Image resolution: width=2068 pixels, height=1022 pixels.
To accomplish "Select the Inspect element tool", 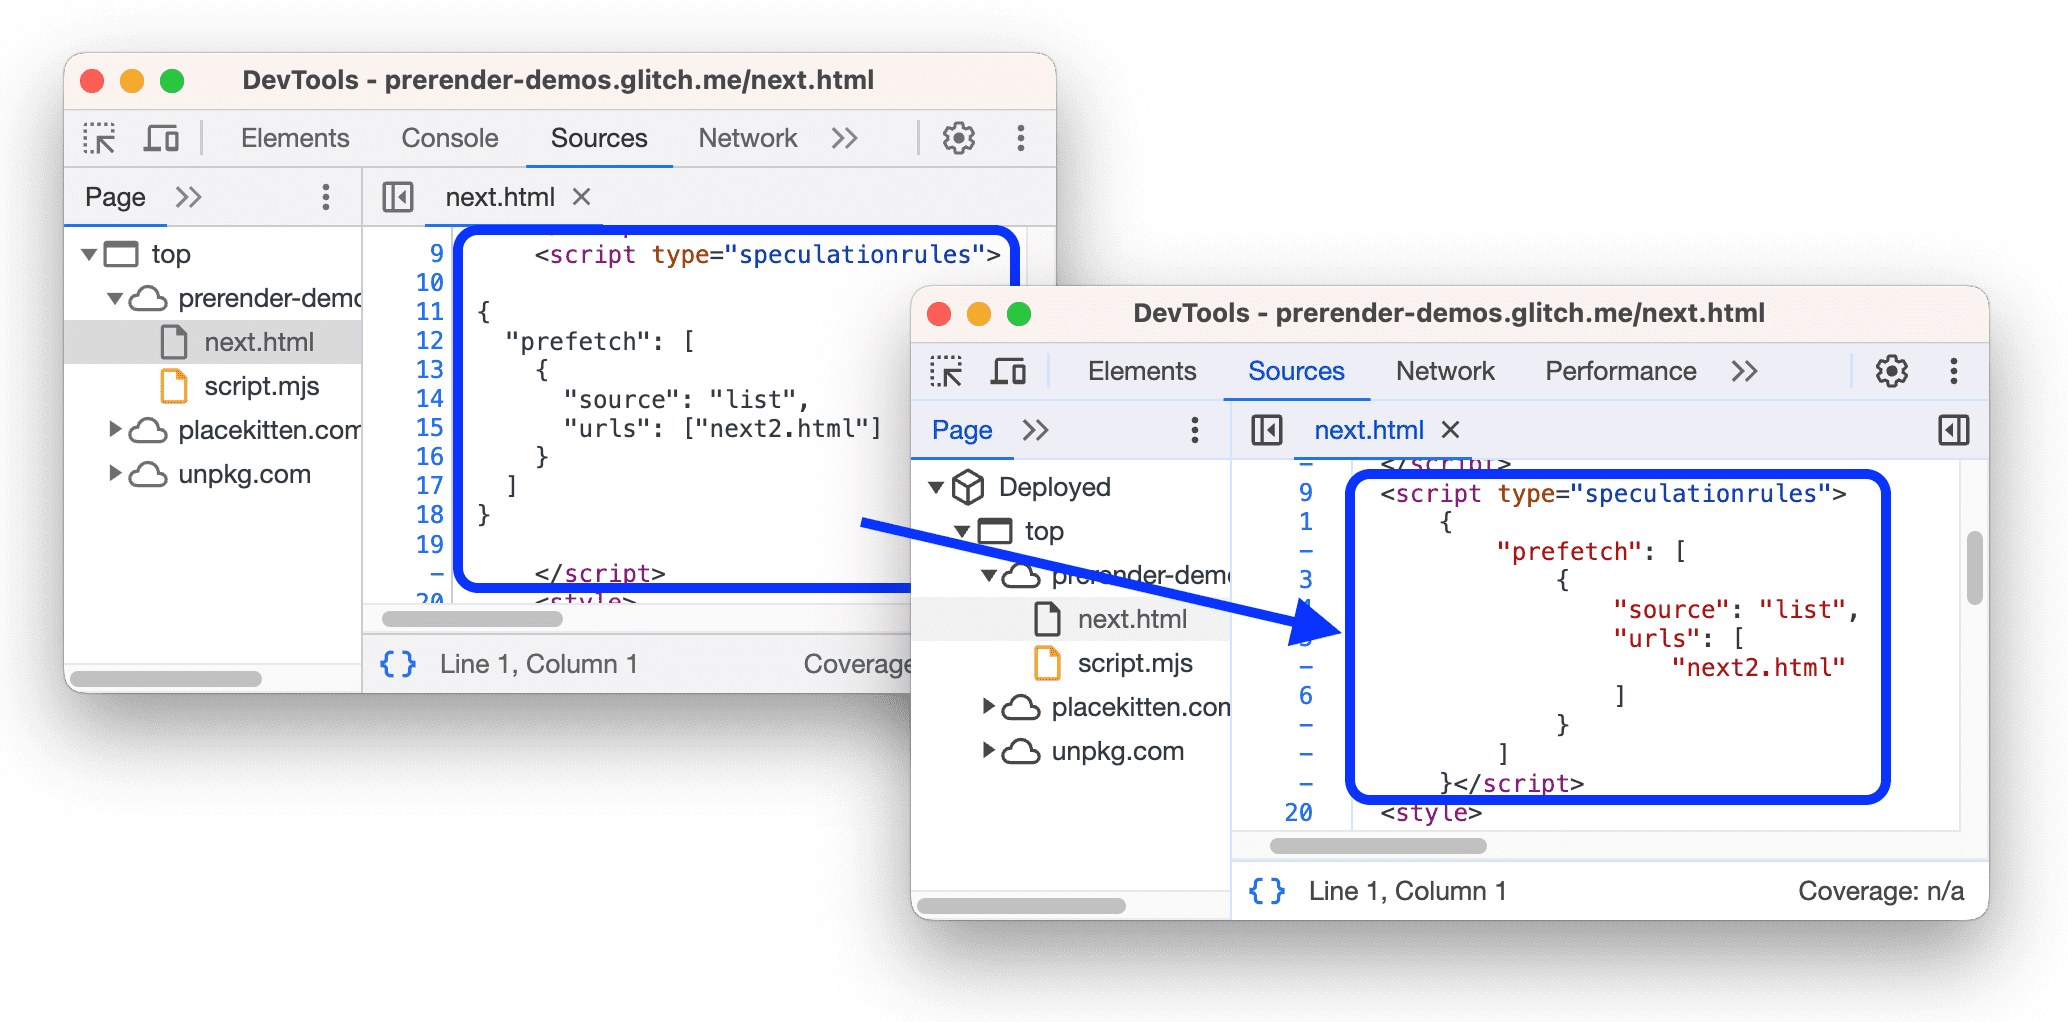I will point(945,371).
